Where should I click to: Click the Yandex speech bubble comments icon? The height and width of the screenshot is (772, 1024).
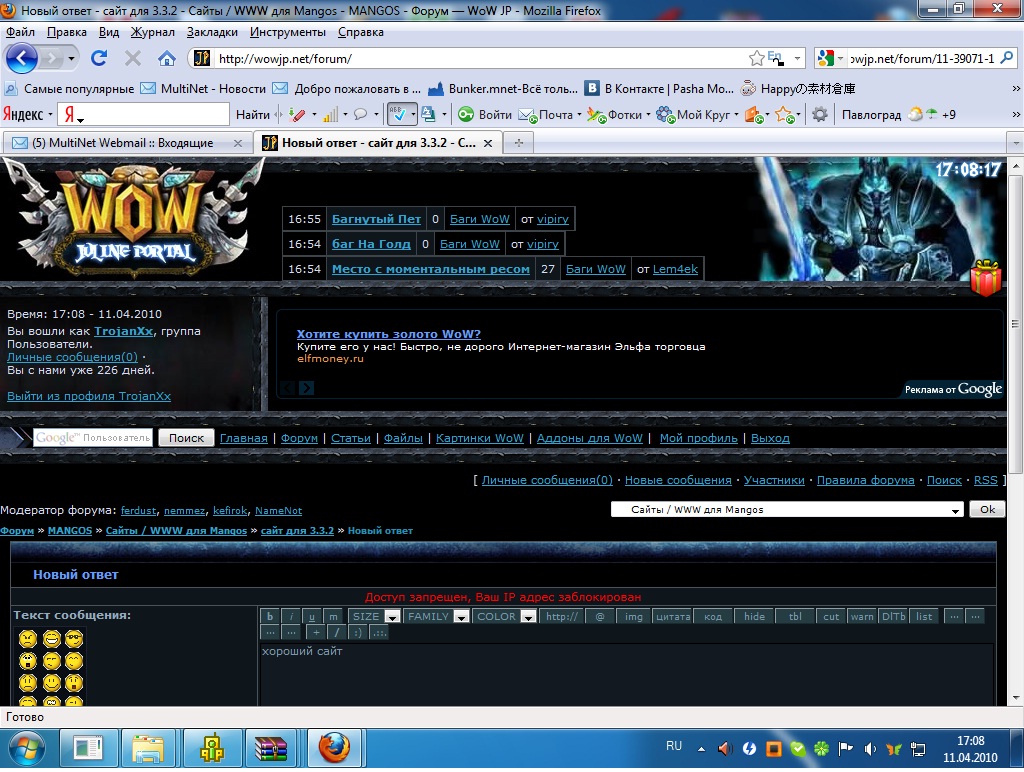tap(360, 115)
